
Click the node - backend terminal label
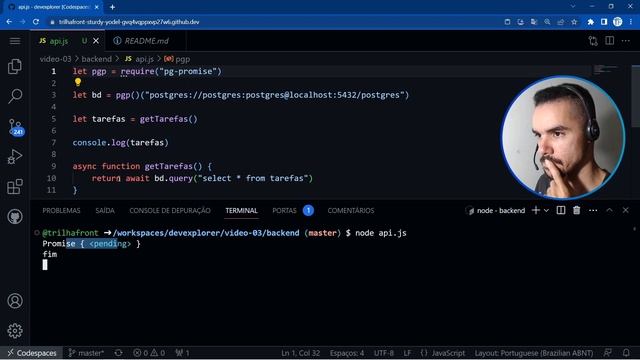click(x=495, y=211)
